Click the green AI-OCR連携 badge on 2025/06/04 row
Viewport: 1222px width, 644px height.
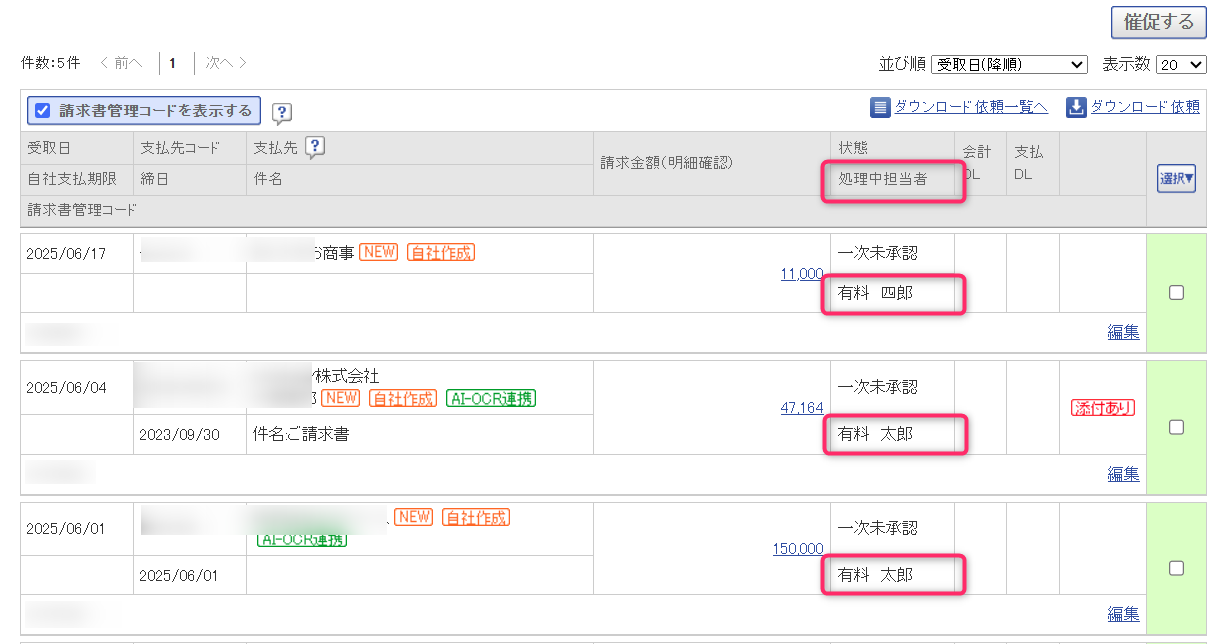(490, 398)
